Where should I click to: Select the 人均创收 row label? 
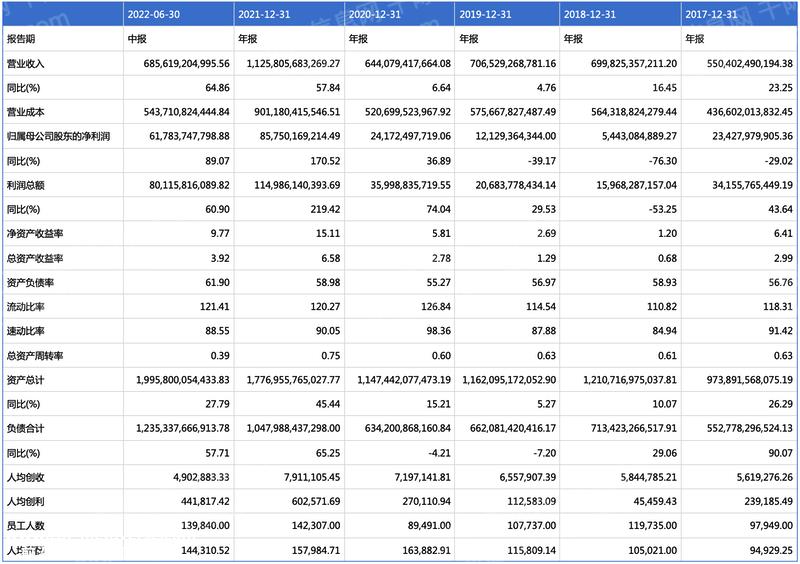click(x=26, y=478)
